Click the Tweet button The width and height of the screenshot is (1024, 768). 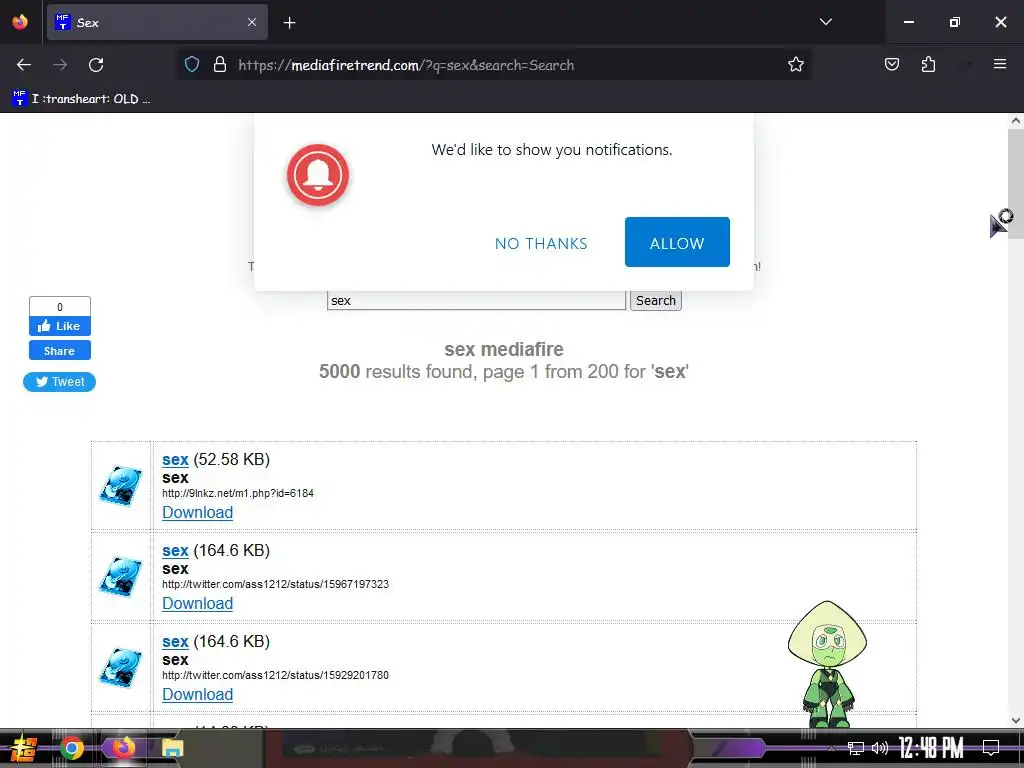(59, 382)
